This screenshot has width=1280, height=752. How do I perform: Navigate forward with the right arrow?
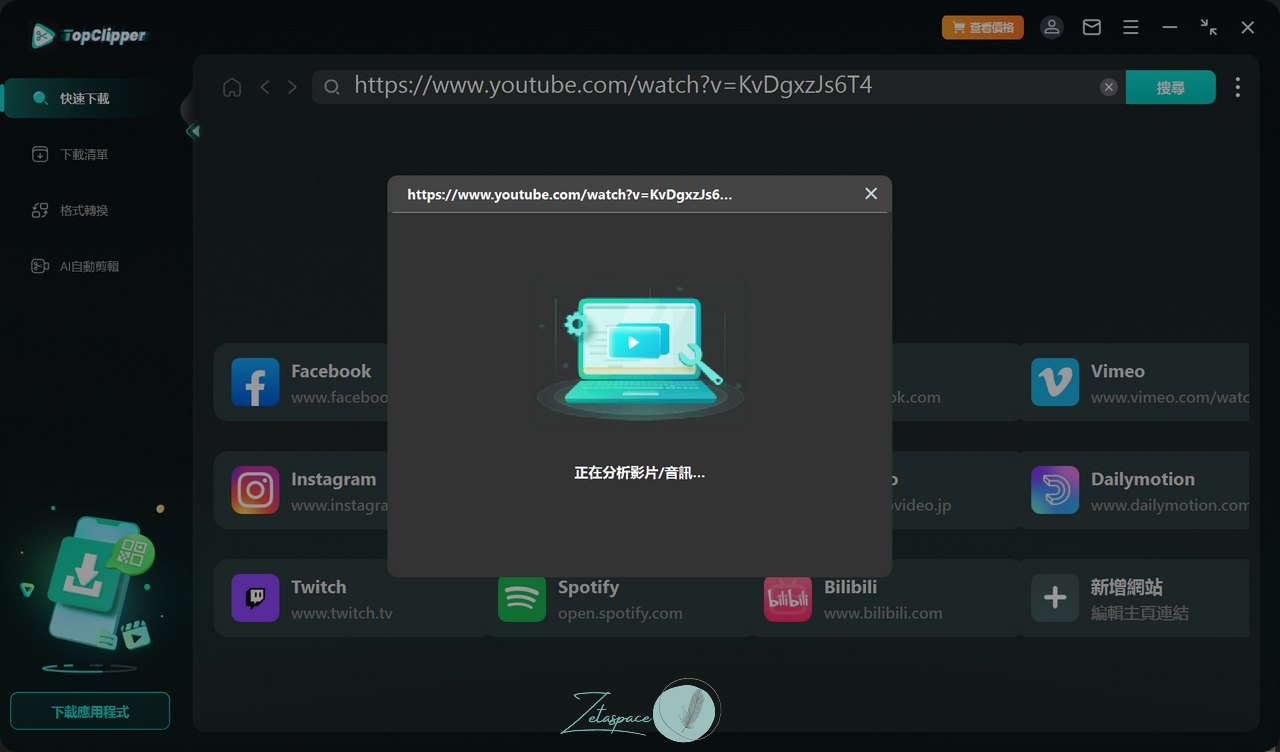(x=292, y=87)
